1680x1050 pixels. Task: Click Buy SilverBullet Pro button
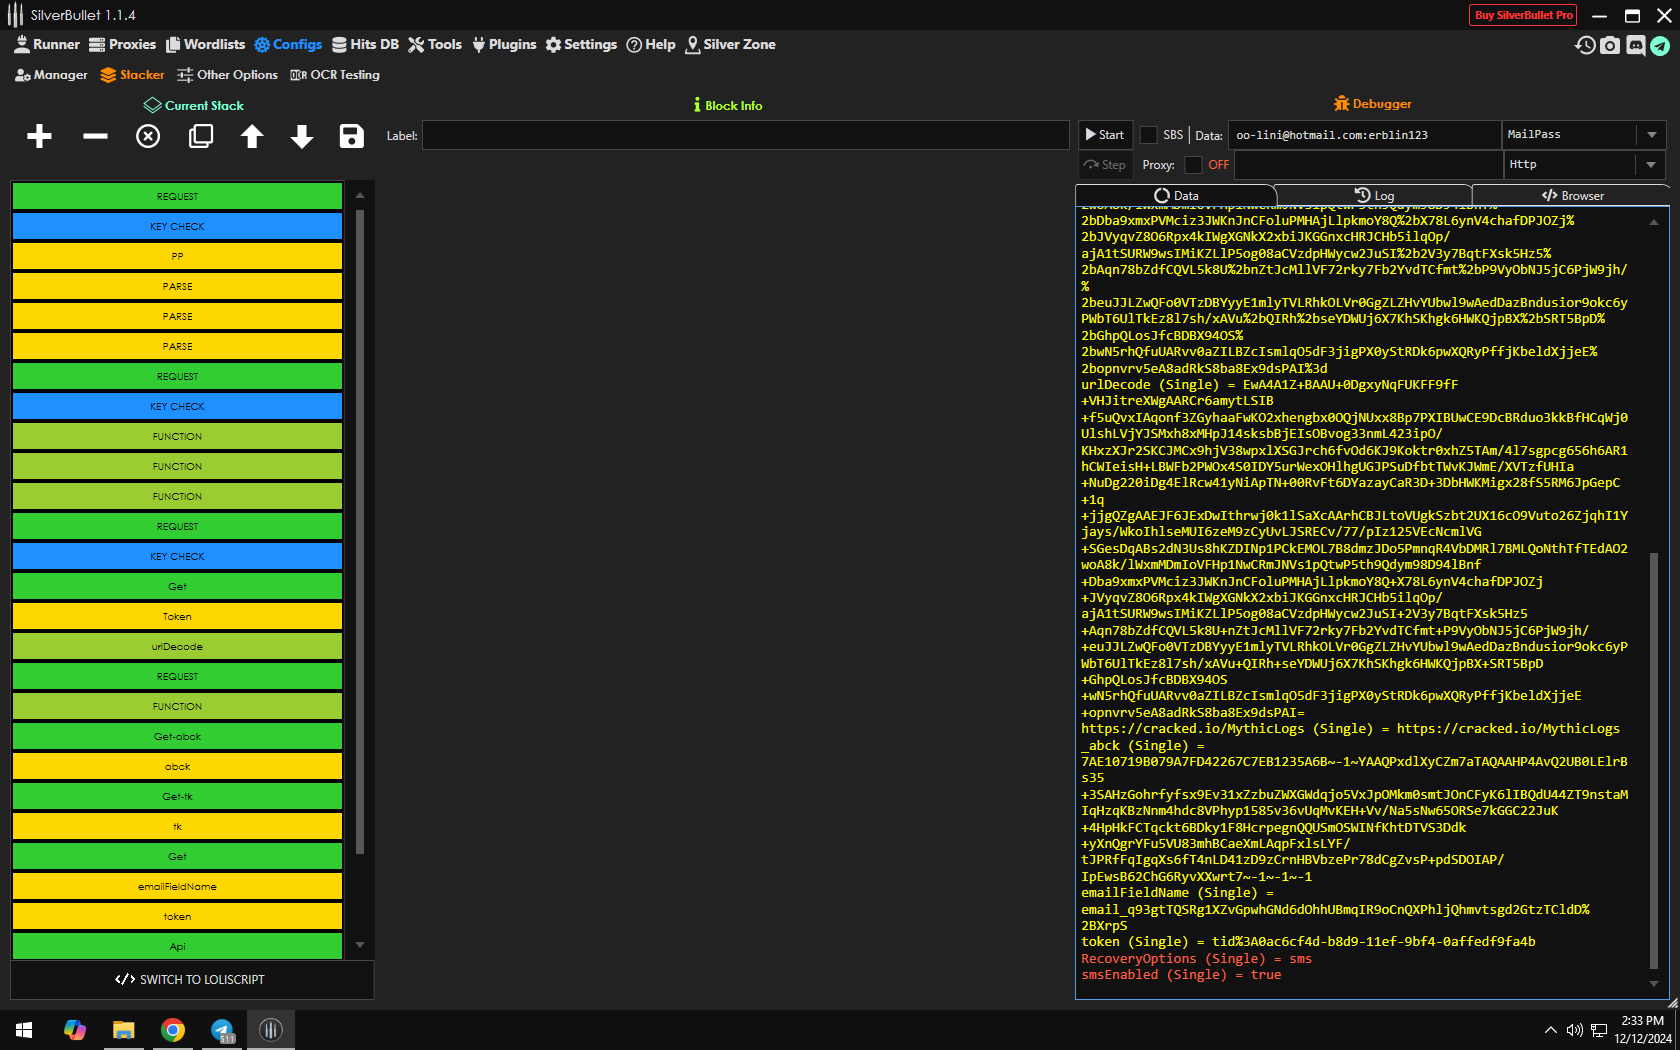tap(1523, 15)
